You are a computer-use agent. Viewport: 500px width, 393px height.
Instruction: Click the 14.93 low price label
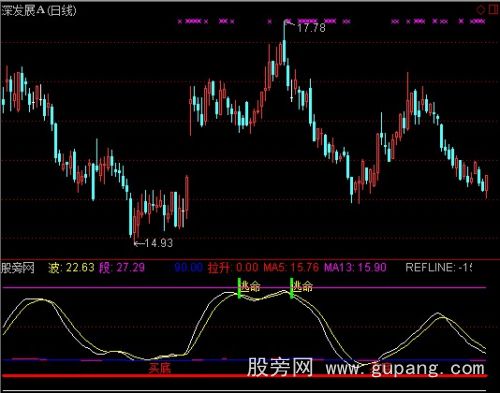159,243
